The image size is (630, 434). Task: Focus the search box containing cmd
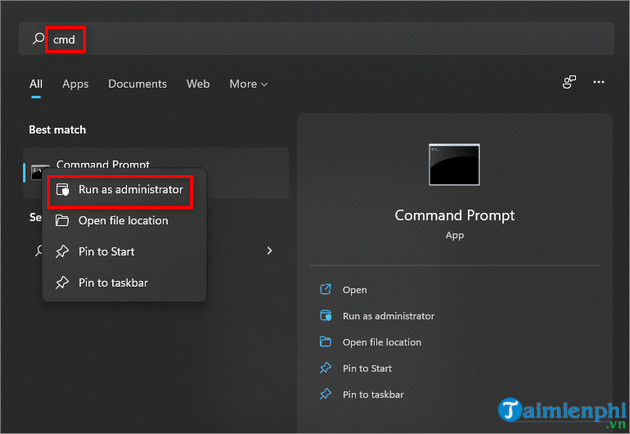coord(316,39)
